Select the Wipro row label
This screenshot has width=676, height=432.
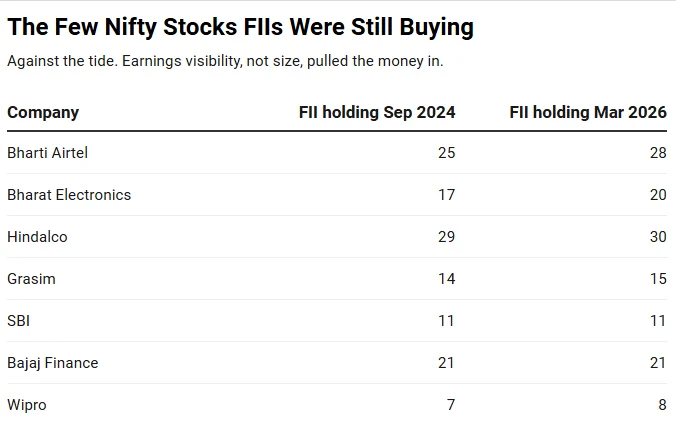[27, 405]
